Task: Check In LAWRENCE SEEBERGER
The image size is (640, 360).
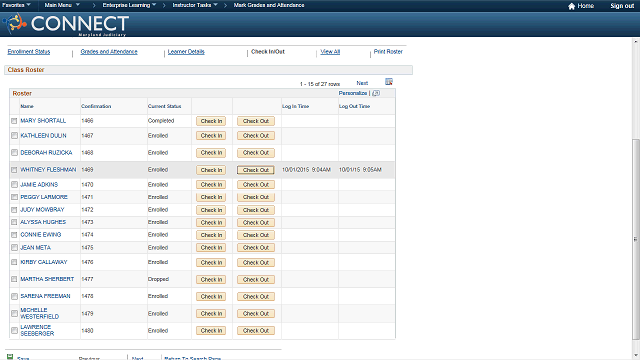Action: 211,331
